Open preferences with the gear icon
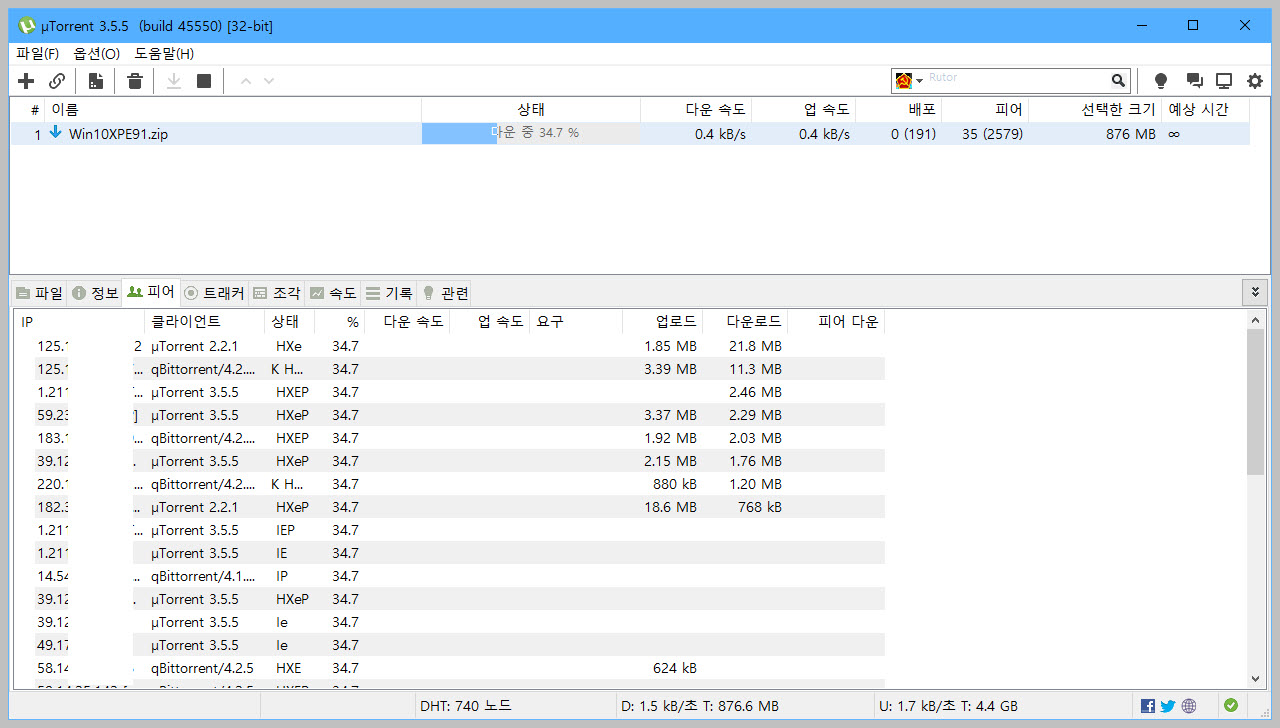 1255,81
